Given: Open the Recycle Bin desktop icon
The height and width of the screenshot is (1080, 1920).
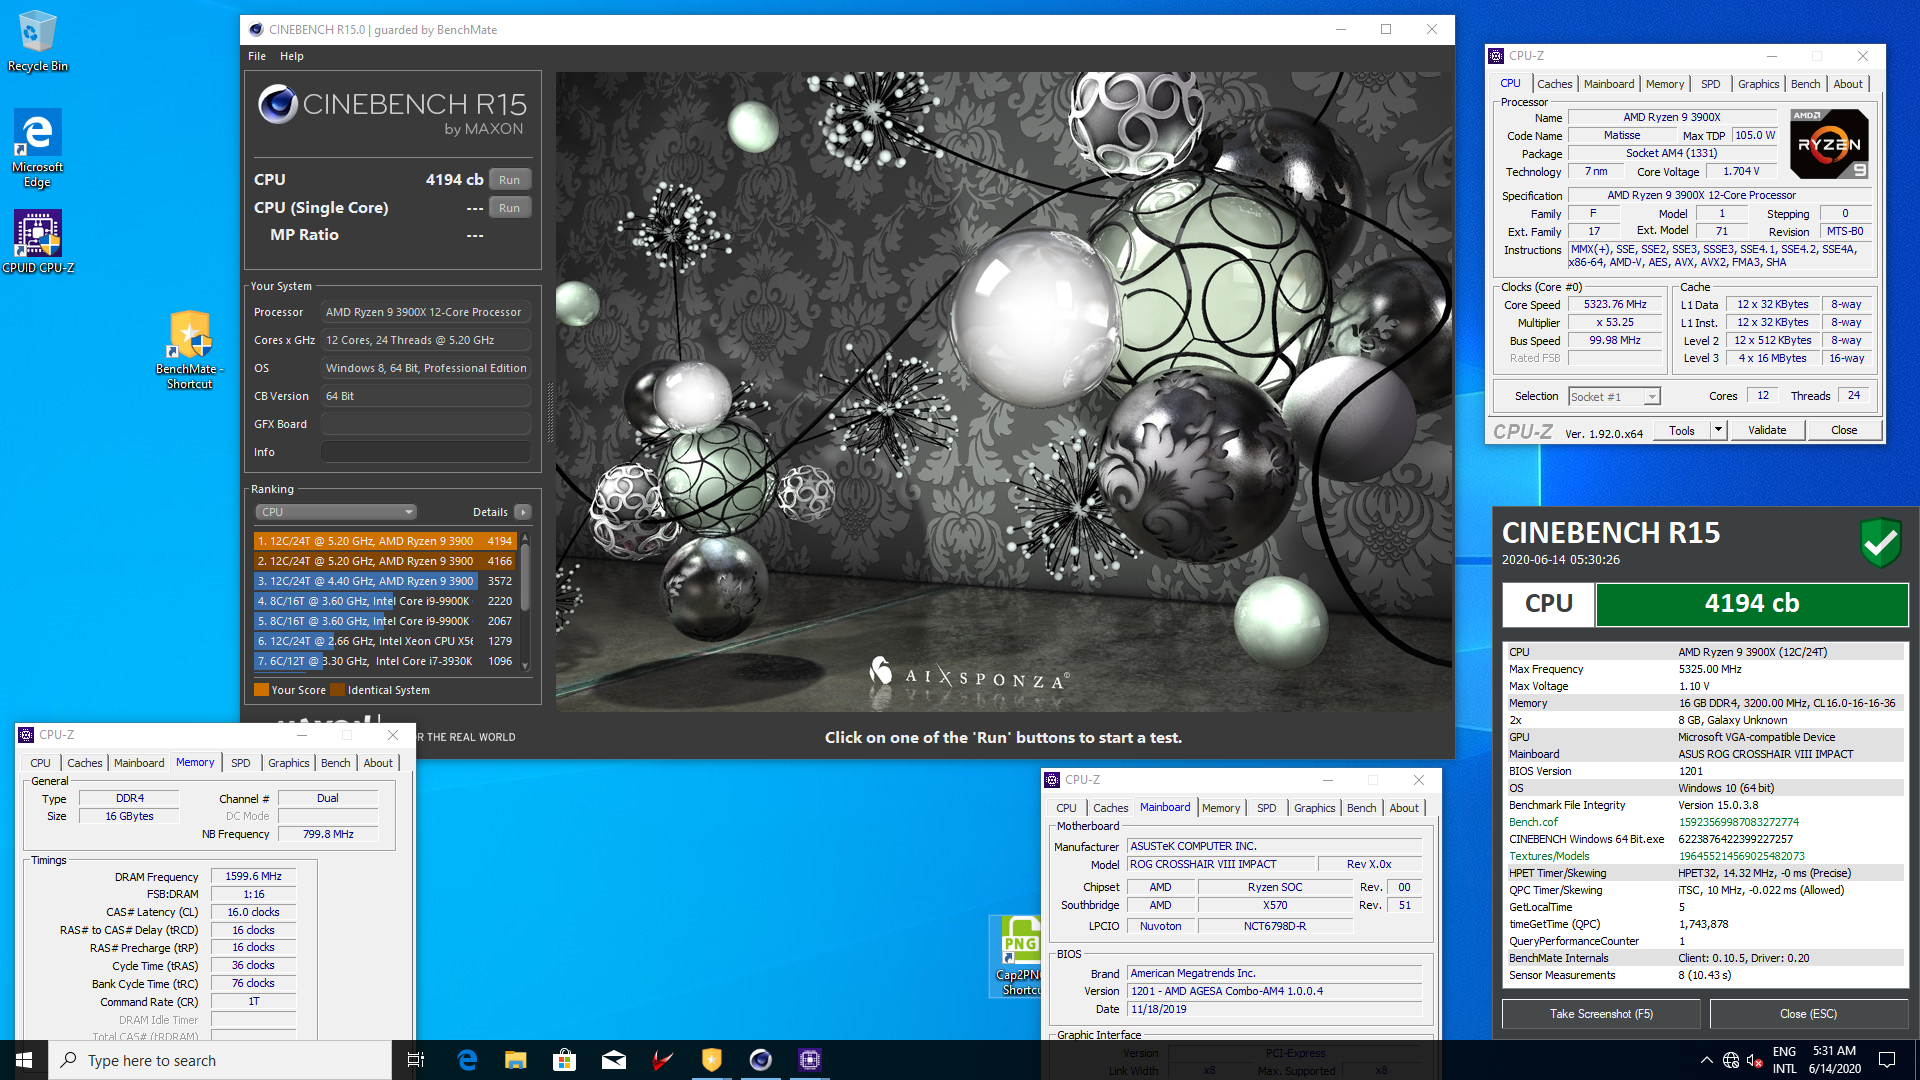Looking at the screenshot, I should (38, 42).
